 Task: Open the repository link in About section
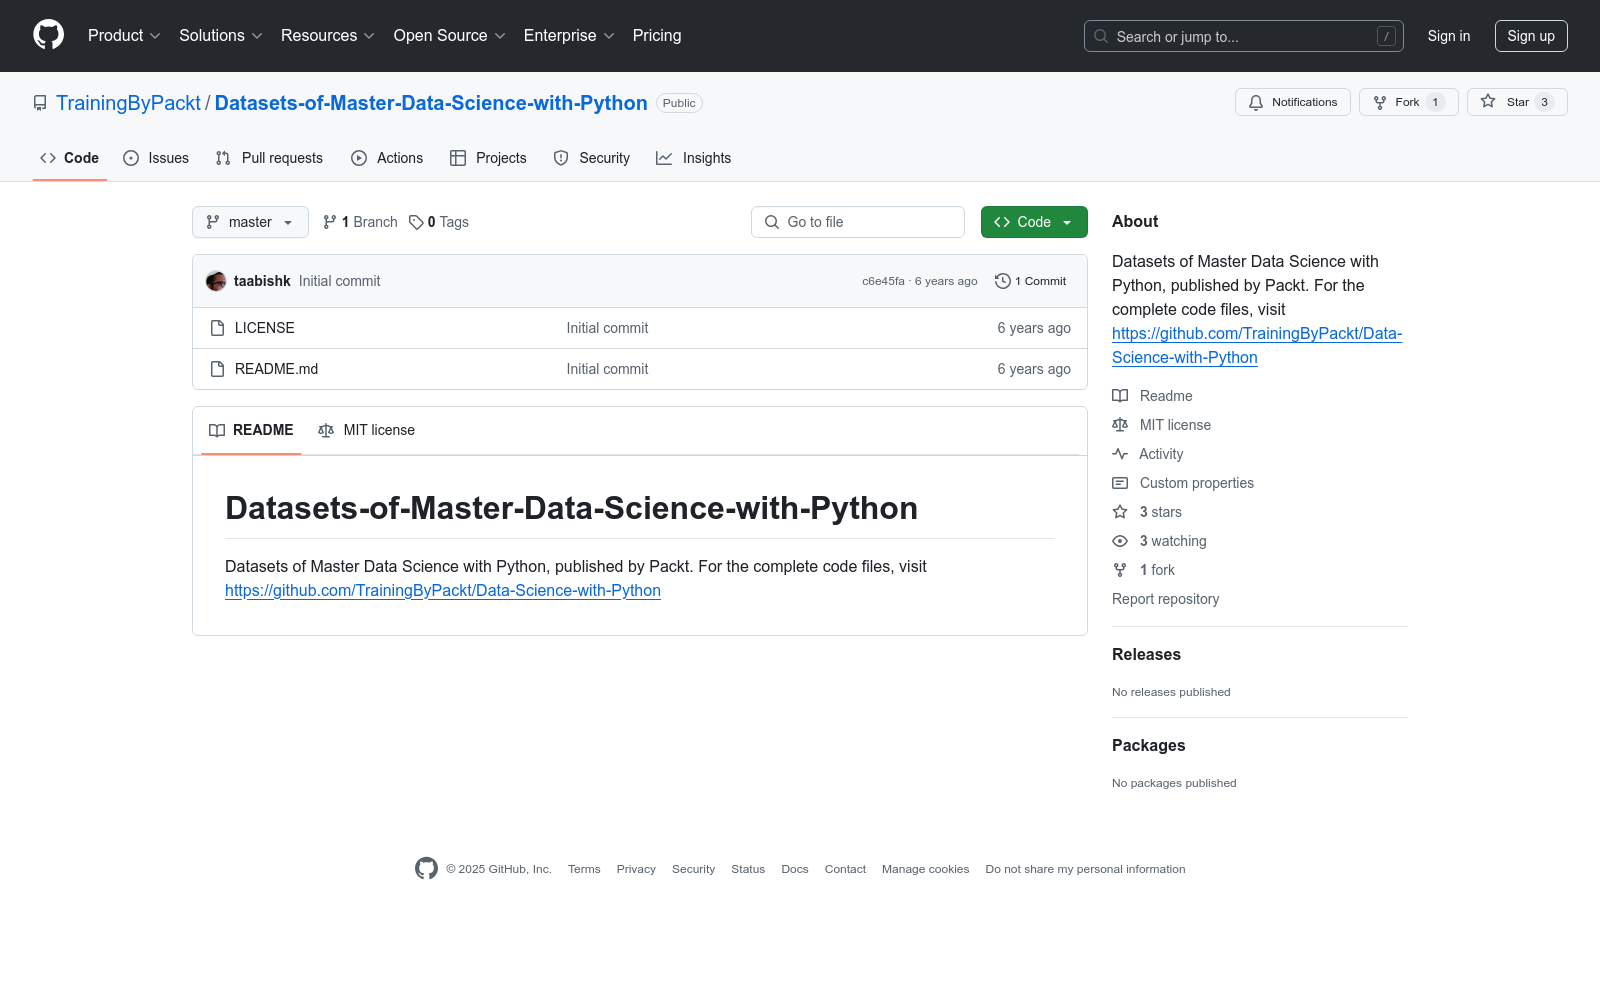pyautogui.click(x=1257, y=345)
